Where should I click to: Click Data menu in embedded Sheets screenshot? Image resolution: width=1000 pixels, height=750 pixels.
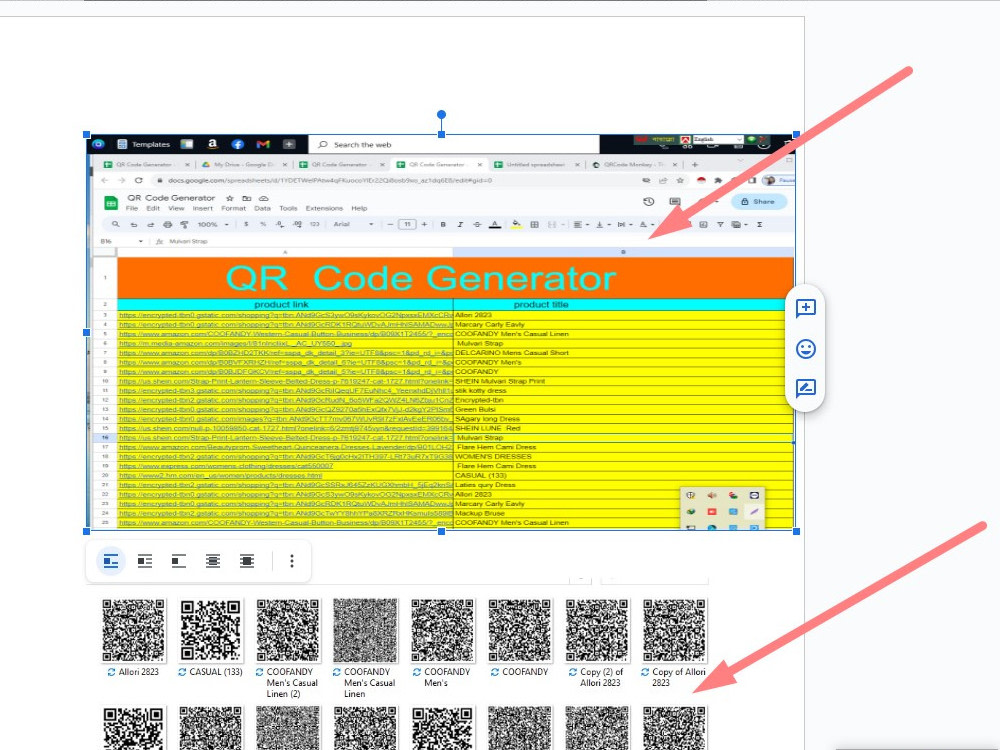point(262,209)
